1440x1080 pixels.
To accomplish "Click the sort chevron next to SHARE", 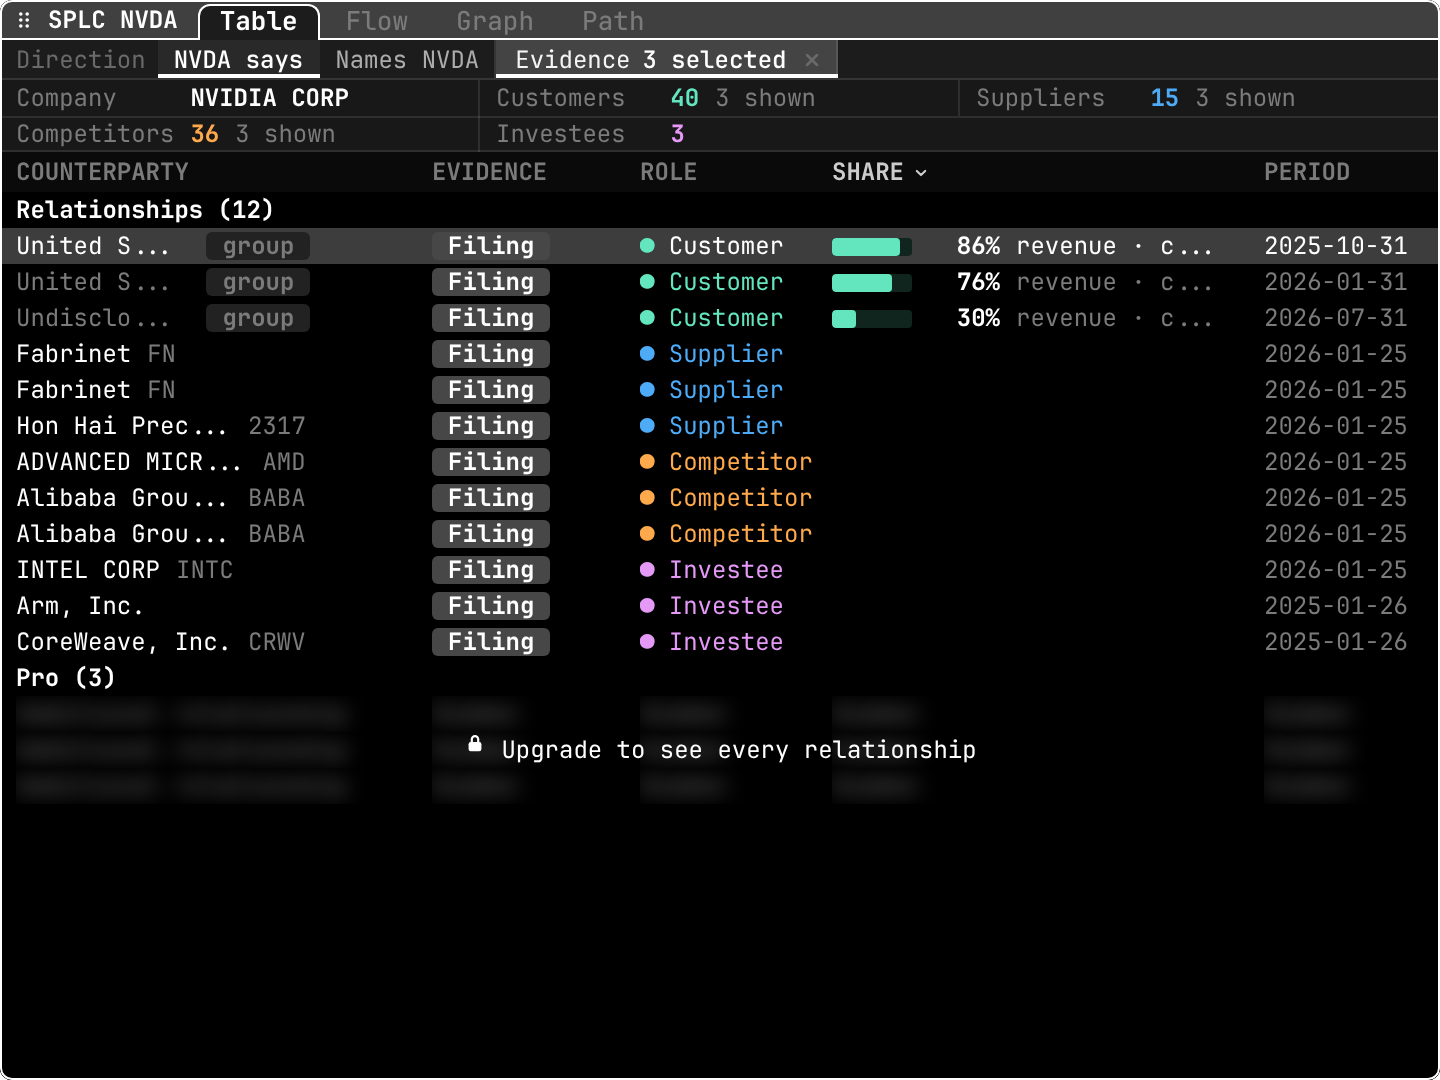I will click(921, 173).
